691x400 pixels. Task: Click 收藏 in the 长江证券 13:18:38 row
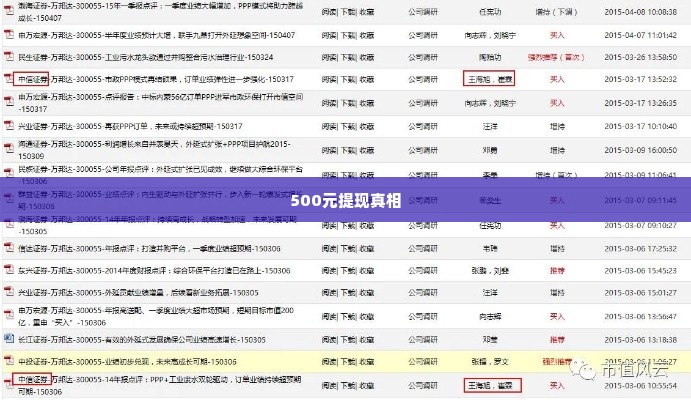click(367, 340)
